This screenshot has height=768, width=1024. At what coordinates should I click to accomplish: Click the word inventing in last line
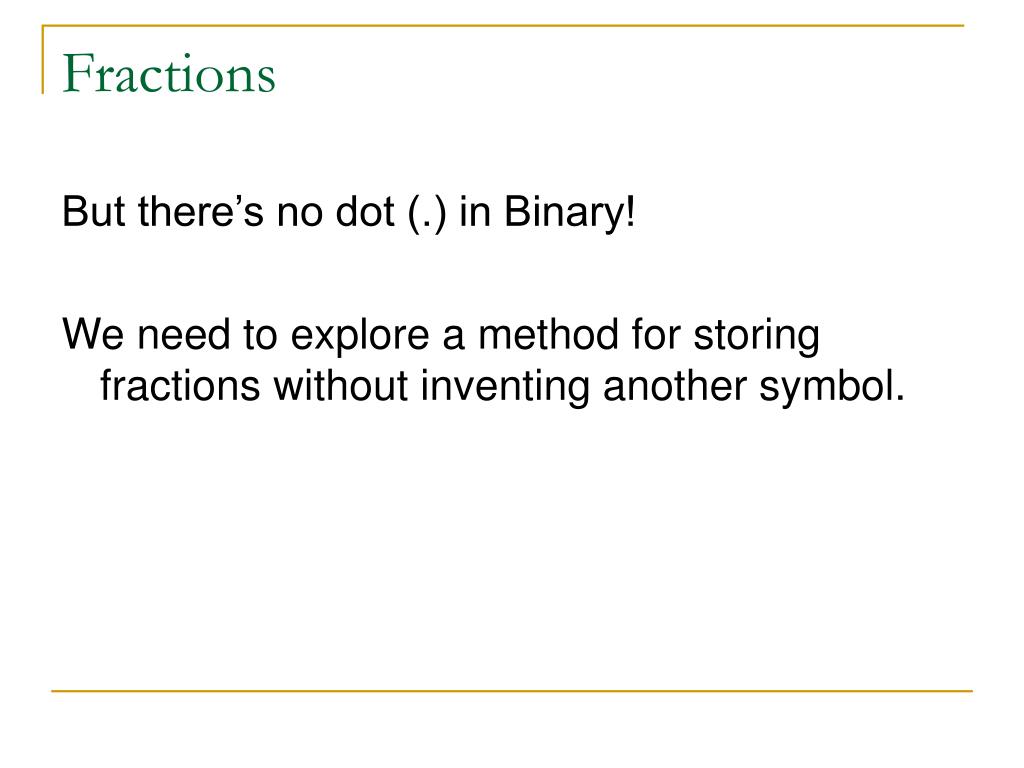click(x=505, y=389)
